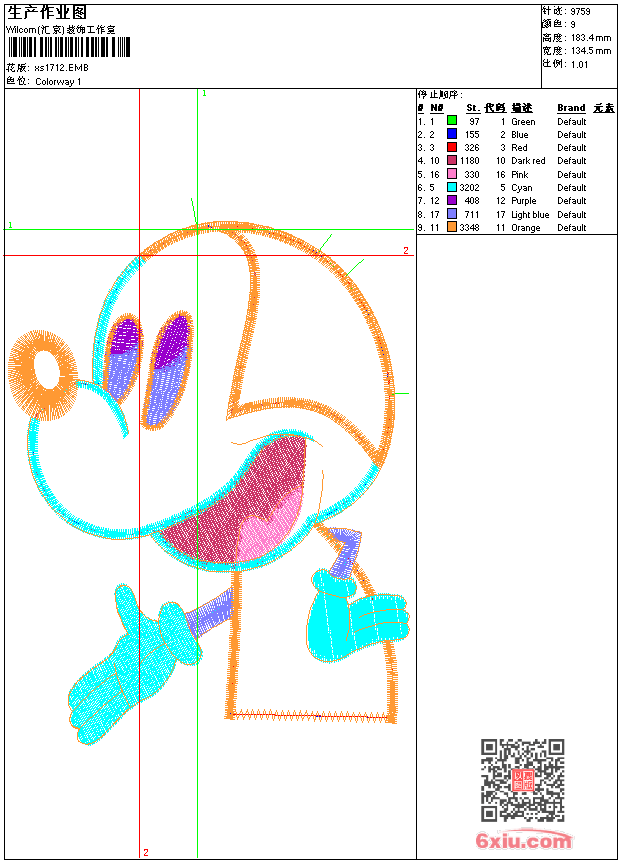Click the zigzag stitch line at design bottom

(310, 715)
